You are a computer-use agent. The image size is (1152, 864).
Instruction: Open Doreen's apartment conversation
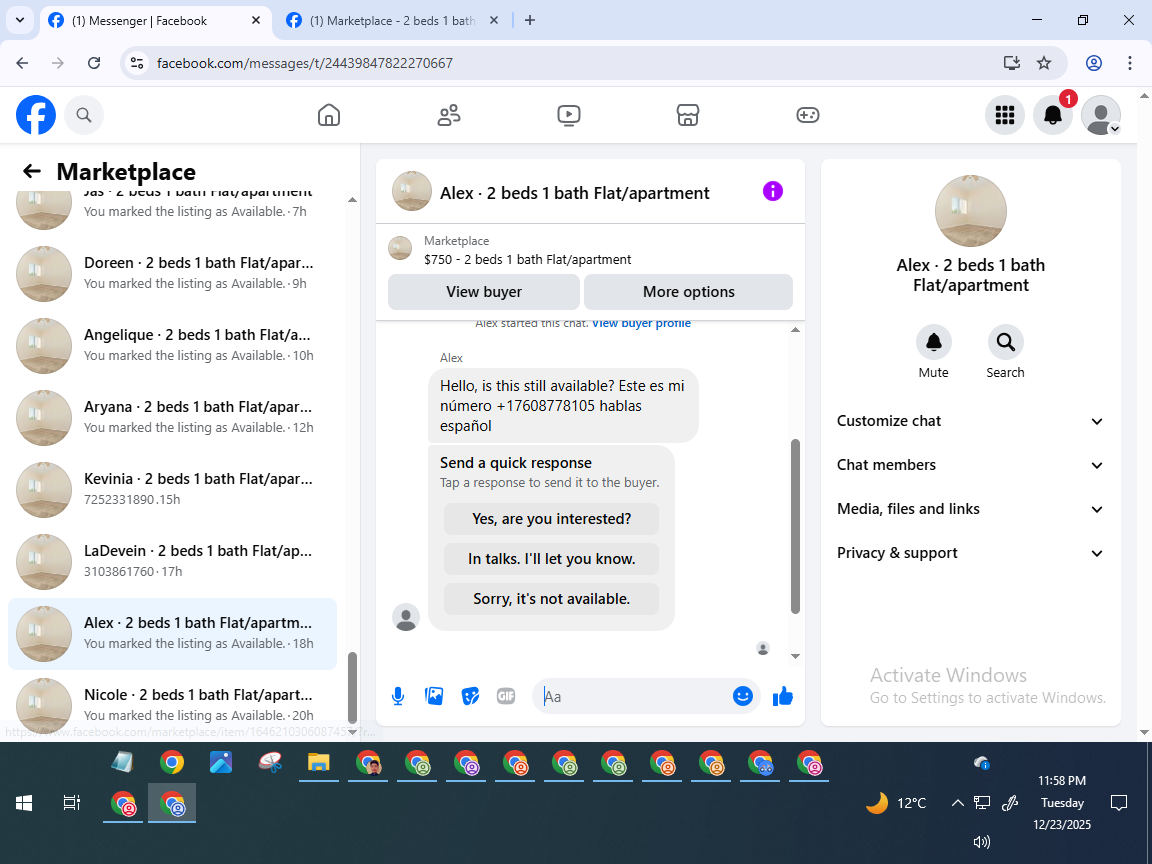pos(173,273)
